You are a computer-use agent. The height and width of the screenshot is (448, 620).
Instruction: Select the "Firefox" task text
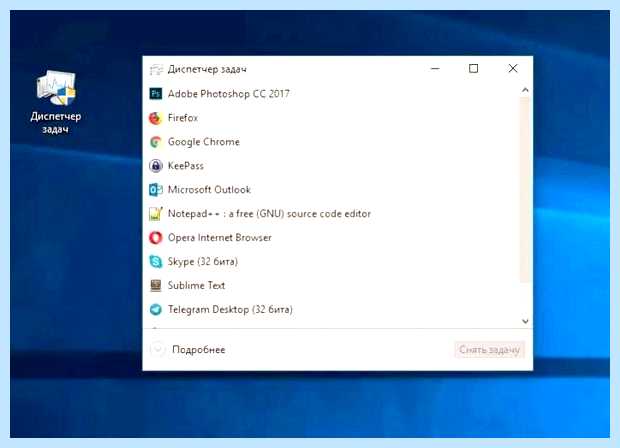pyautogui.click(x=183, y=118)
